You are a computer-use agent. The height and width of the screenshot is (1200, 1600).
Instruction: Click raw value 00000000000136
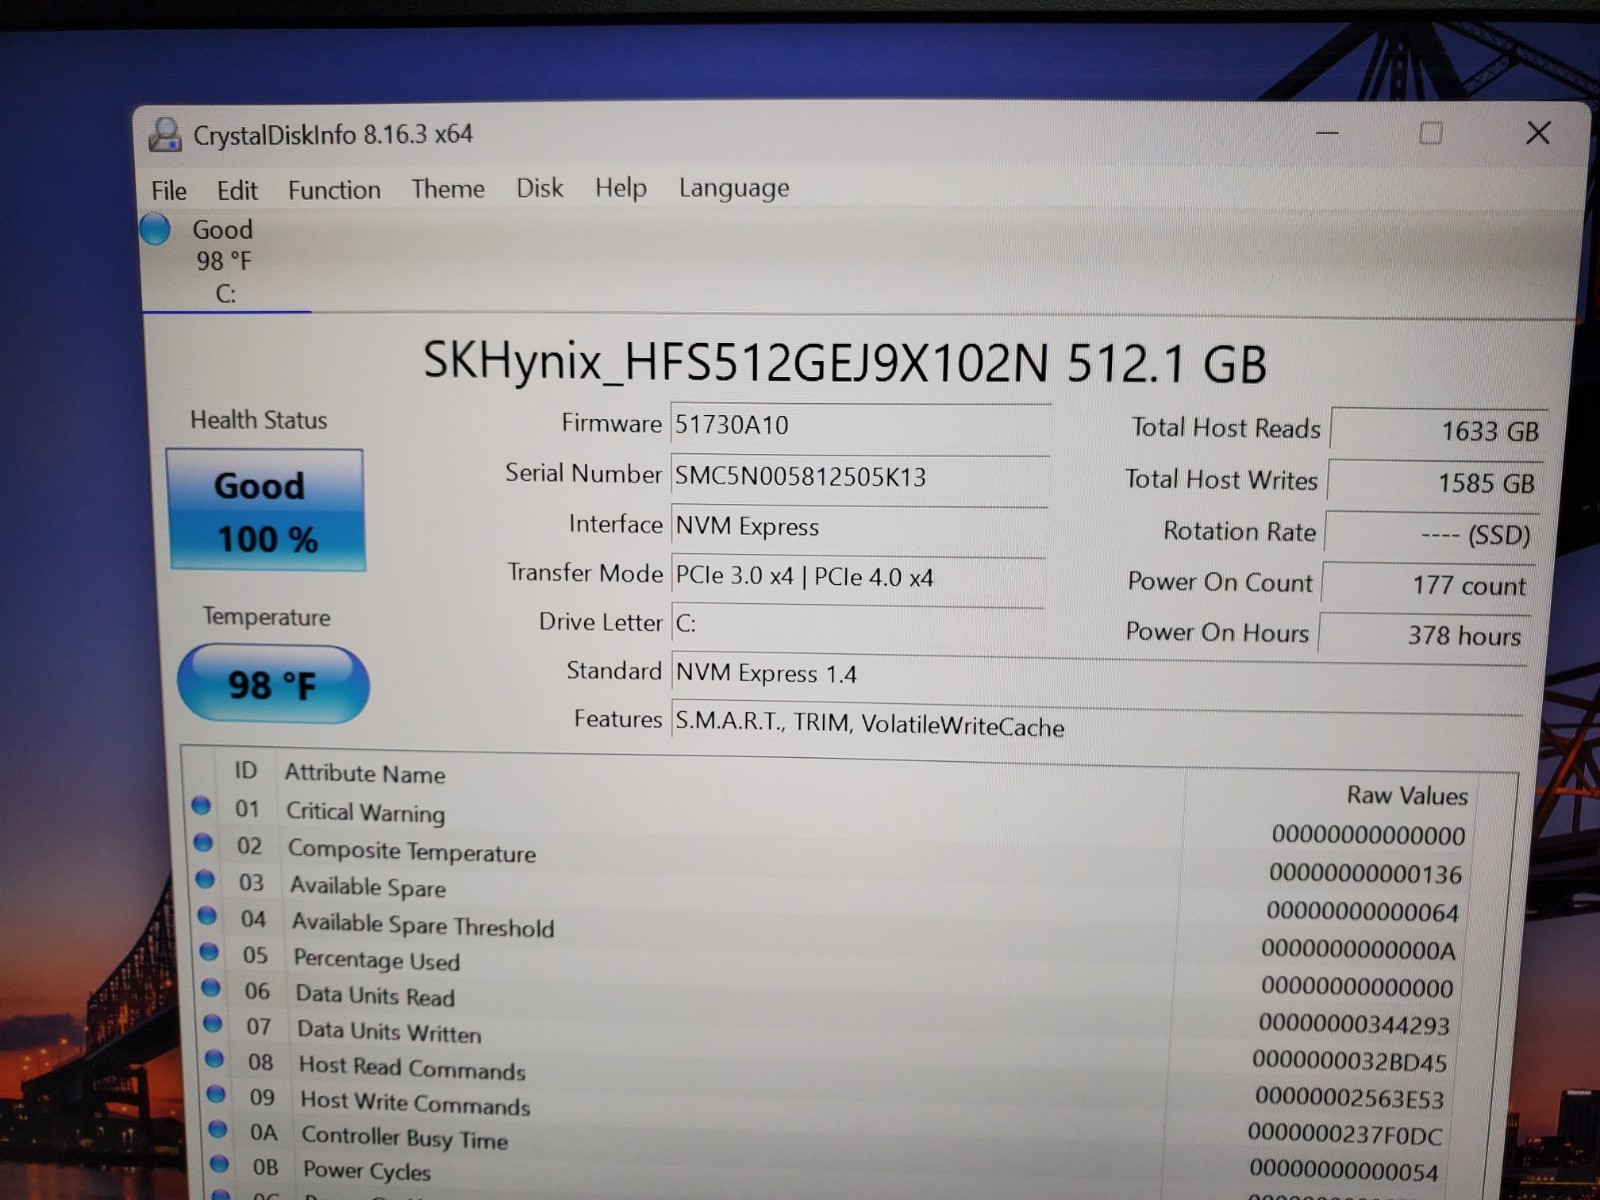(x=1366, y=874)
